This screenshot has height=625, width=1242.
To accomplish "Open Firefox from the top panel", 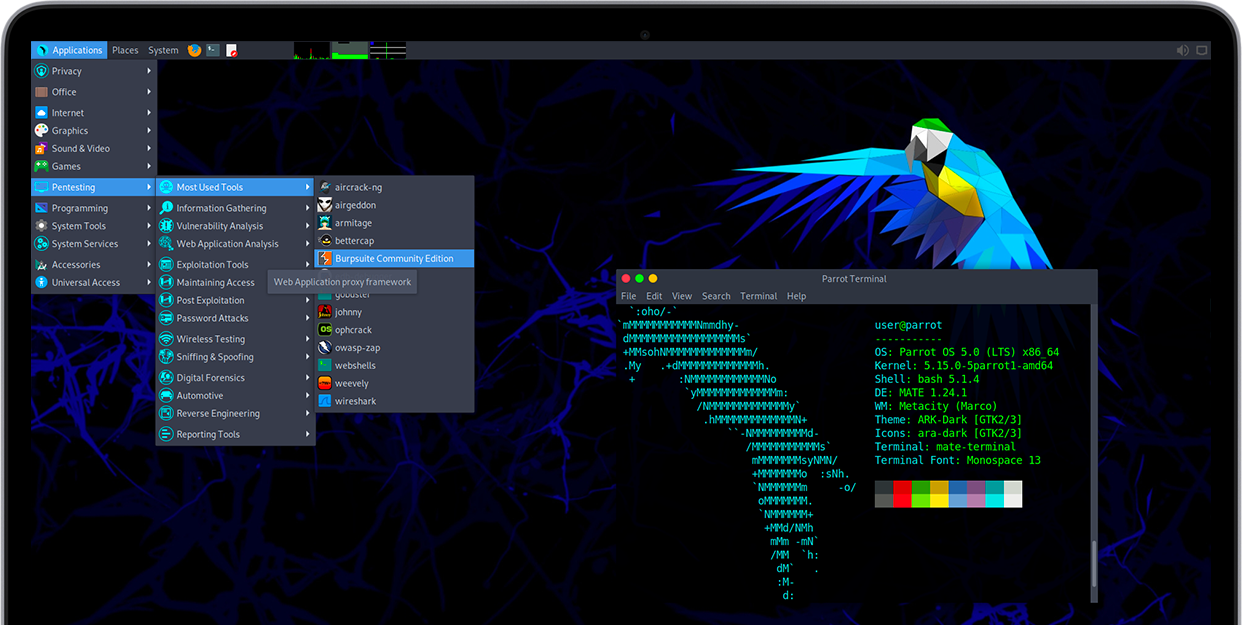I will point(194,50).
